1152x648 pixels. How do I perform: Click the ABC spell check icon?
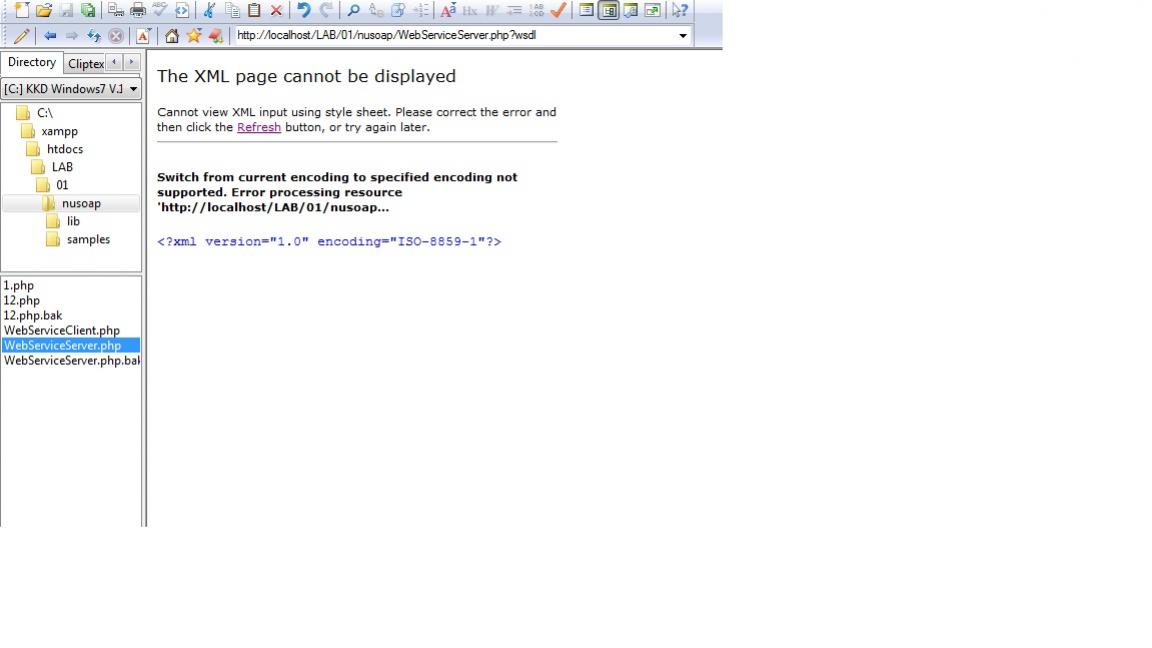(x=159, y=10)
